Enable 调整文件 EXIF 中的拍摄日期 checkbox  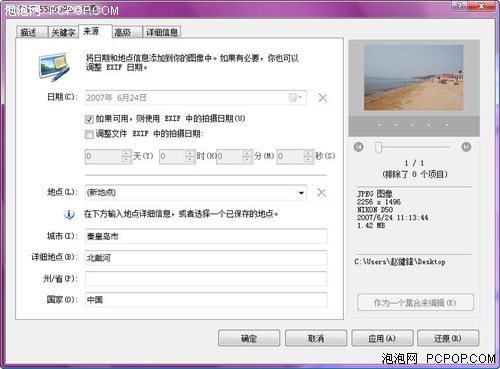pyautogui.click(x=89, y=134)
